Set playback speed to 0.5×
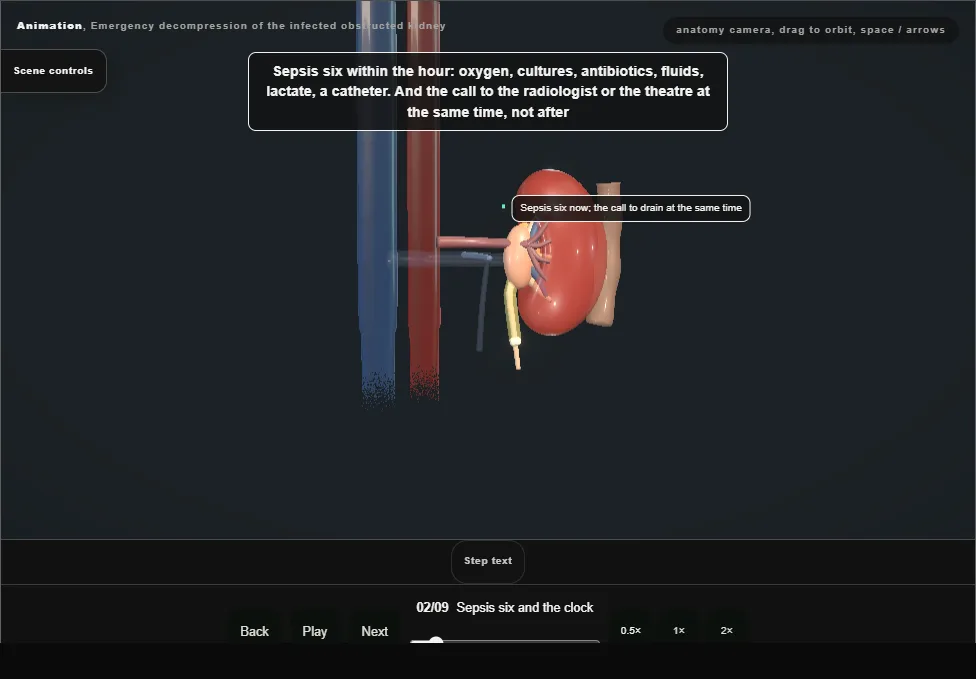 coord(631,630)
